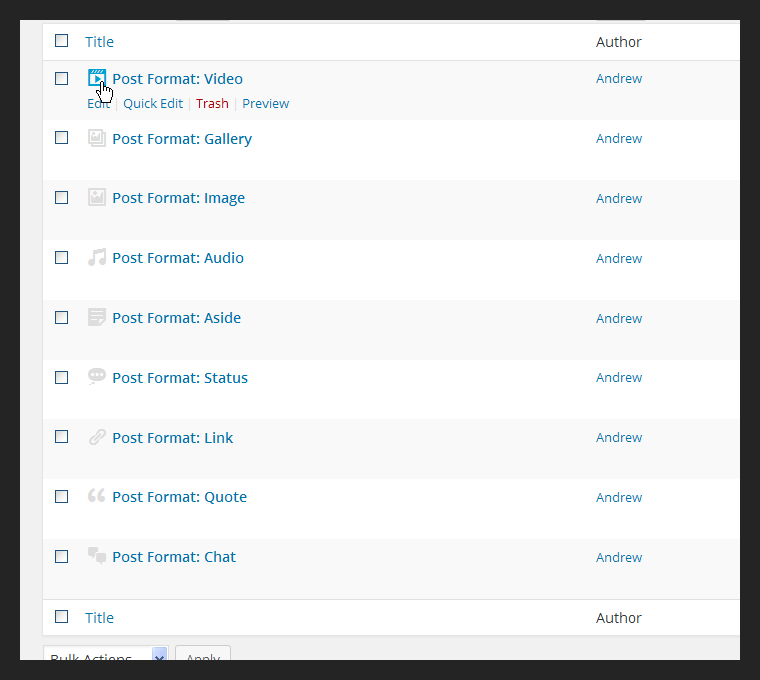Click the Status speech bubble icon

pos(97,377)
